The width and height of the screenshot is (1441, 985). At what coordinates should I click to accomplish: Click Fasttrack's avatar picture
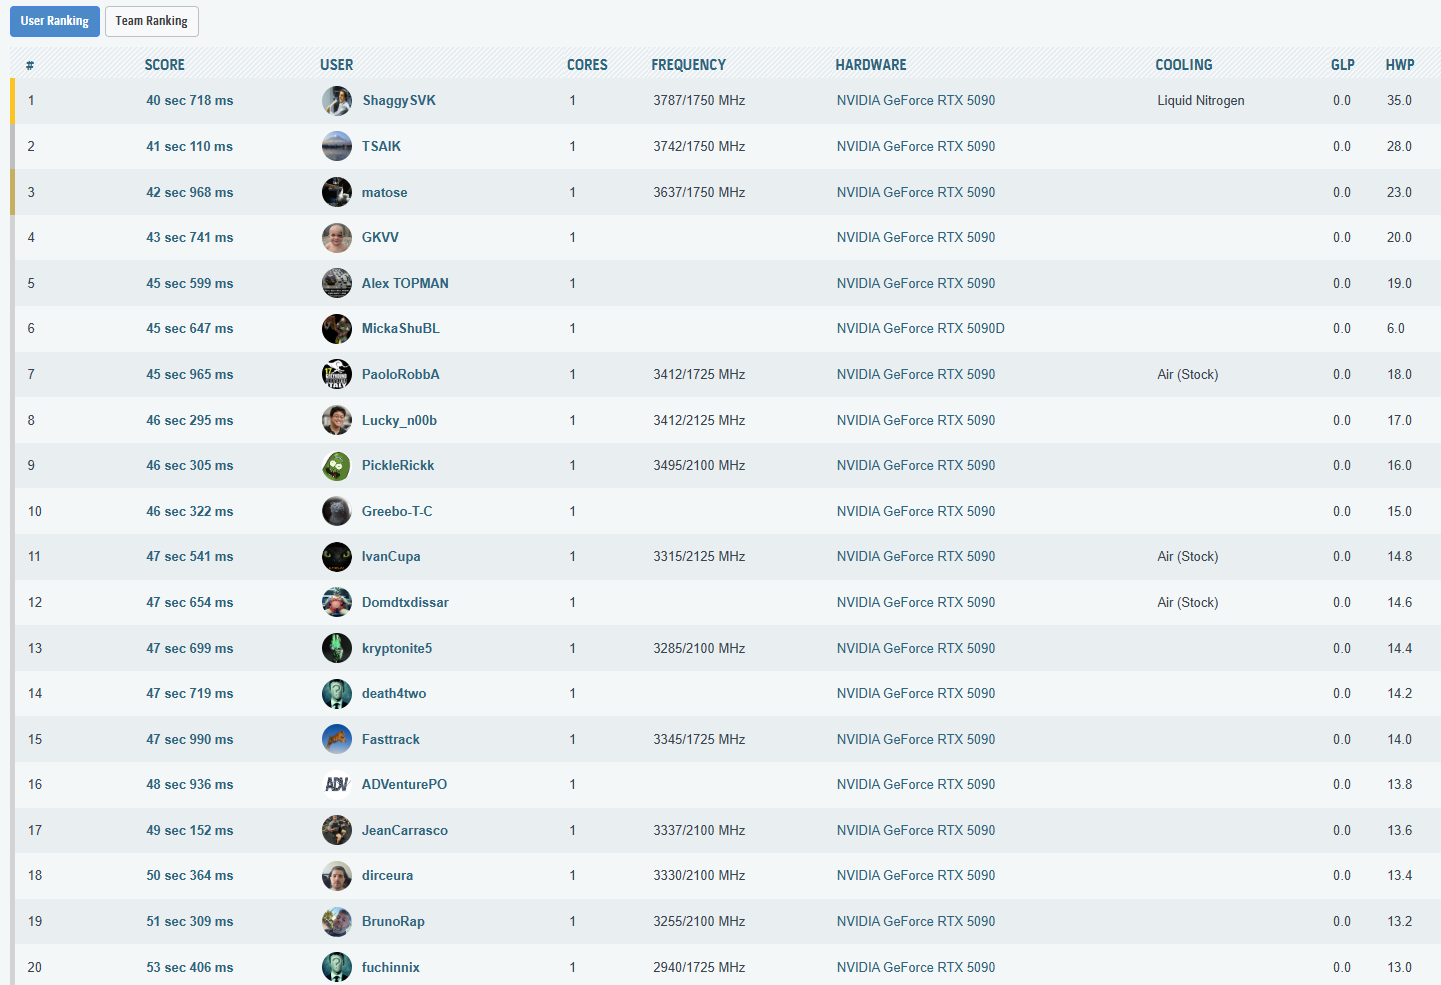[x=337, y=739]
